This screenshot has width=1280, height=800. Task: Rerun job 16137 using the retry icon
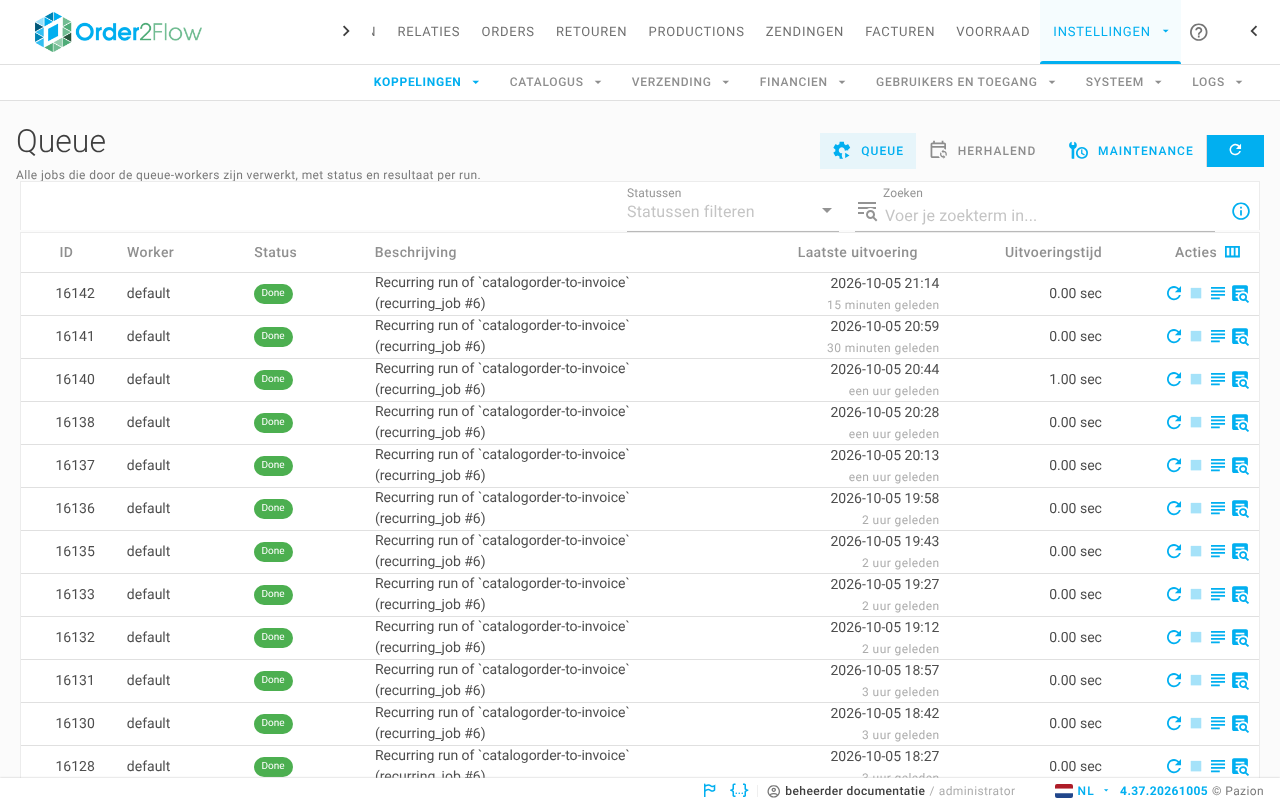1174,465
